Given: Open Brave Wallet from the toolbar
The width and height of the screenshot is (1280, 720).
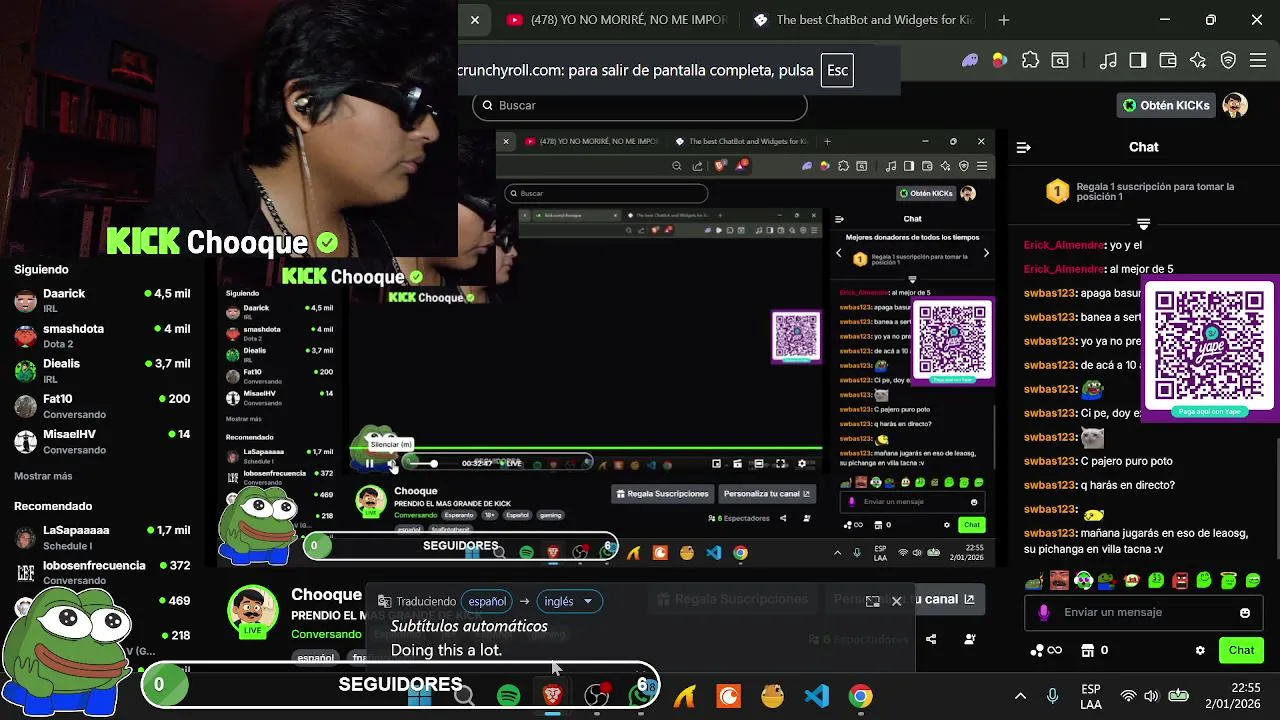Looking at the screenshot, I should (x=1168, y=61).
